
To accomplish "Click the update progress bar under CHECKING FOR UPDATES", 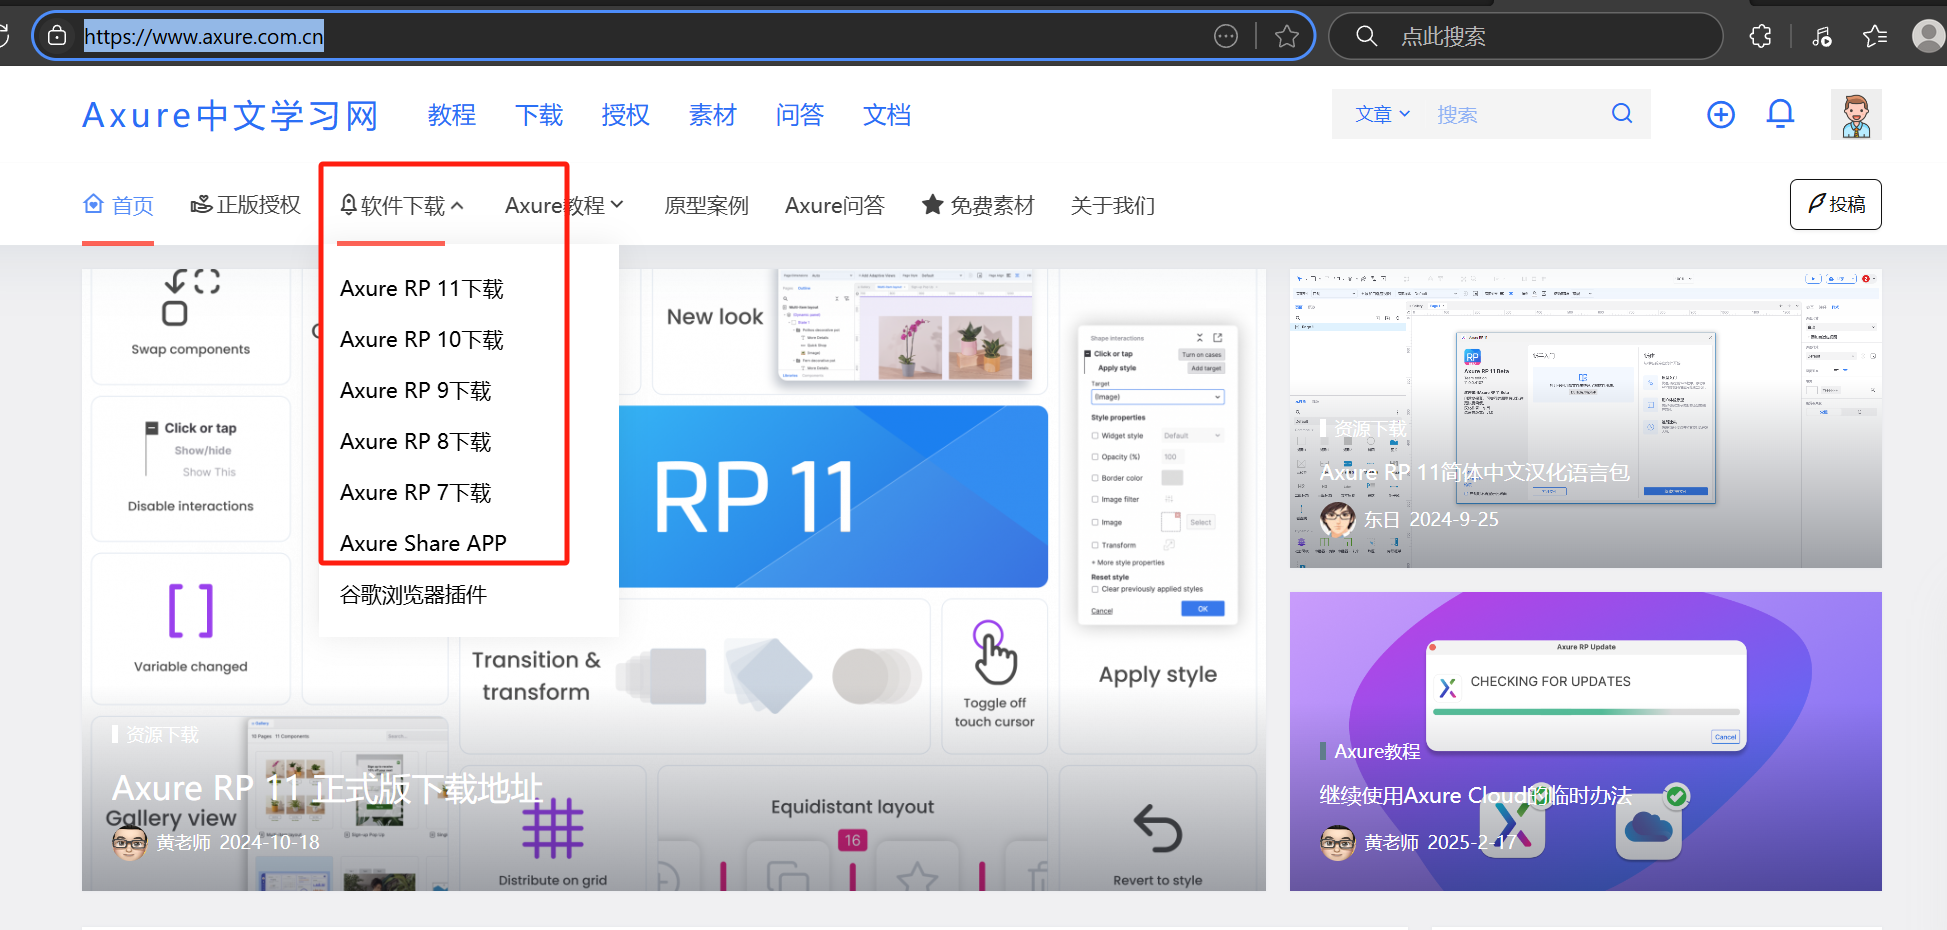I will (1585, 713).
